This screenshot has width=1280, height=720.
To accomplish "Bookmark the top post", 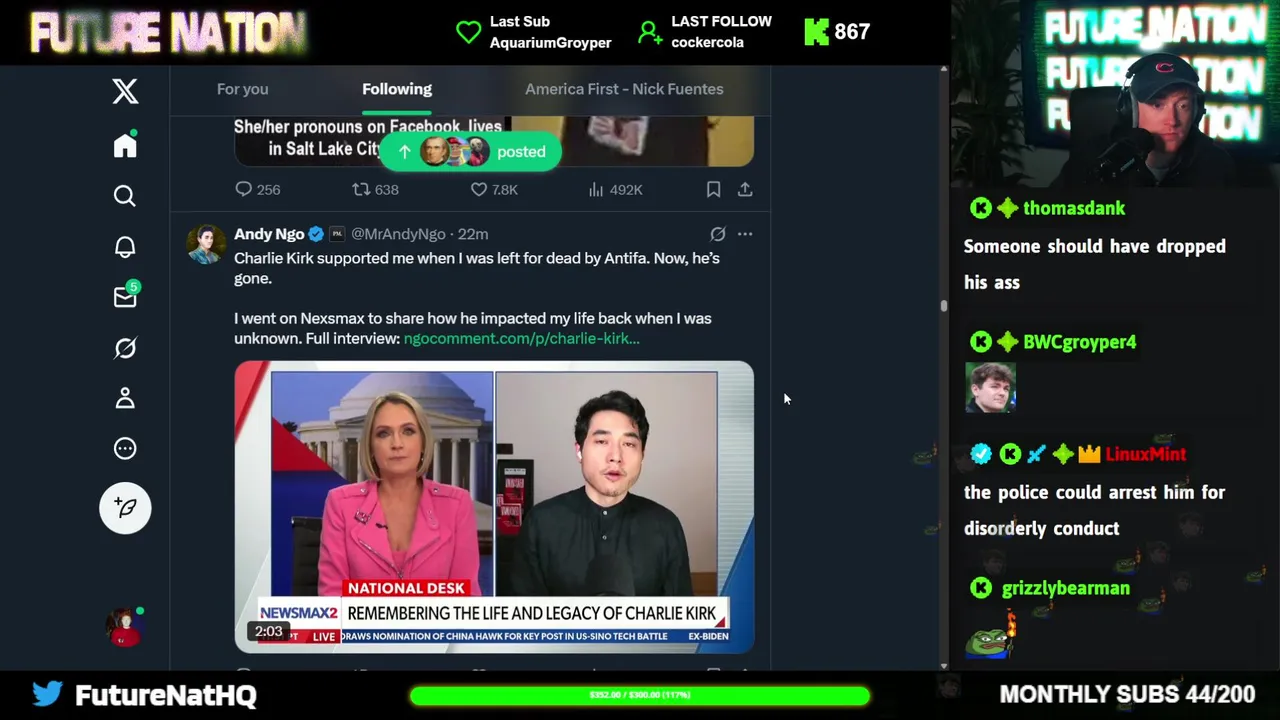I will 713,189.
